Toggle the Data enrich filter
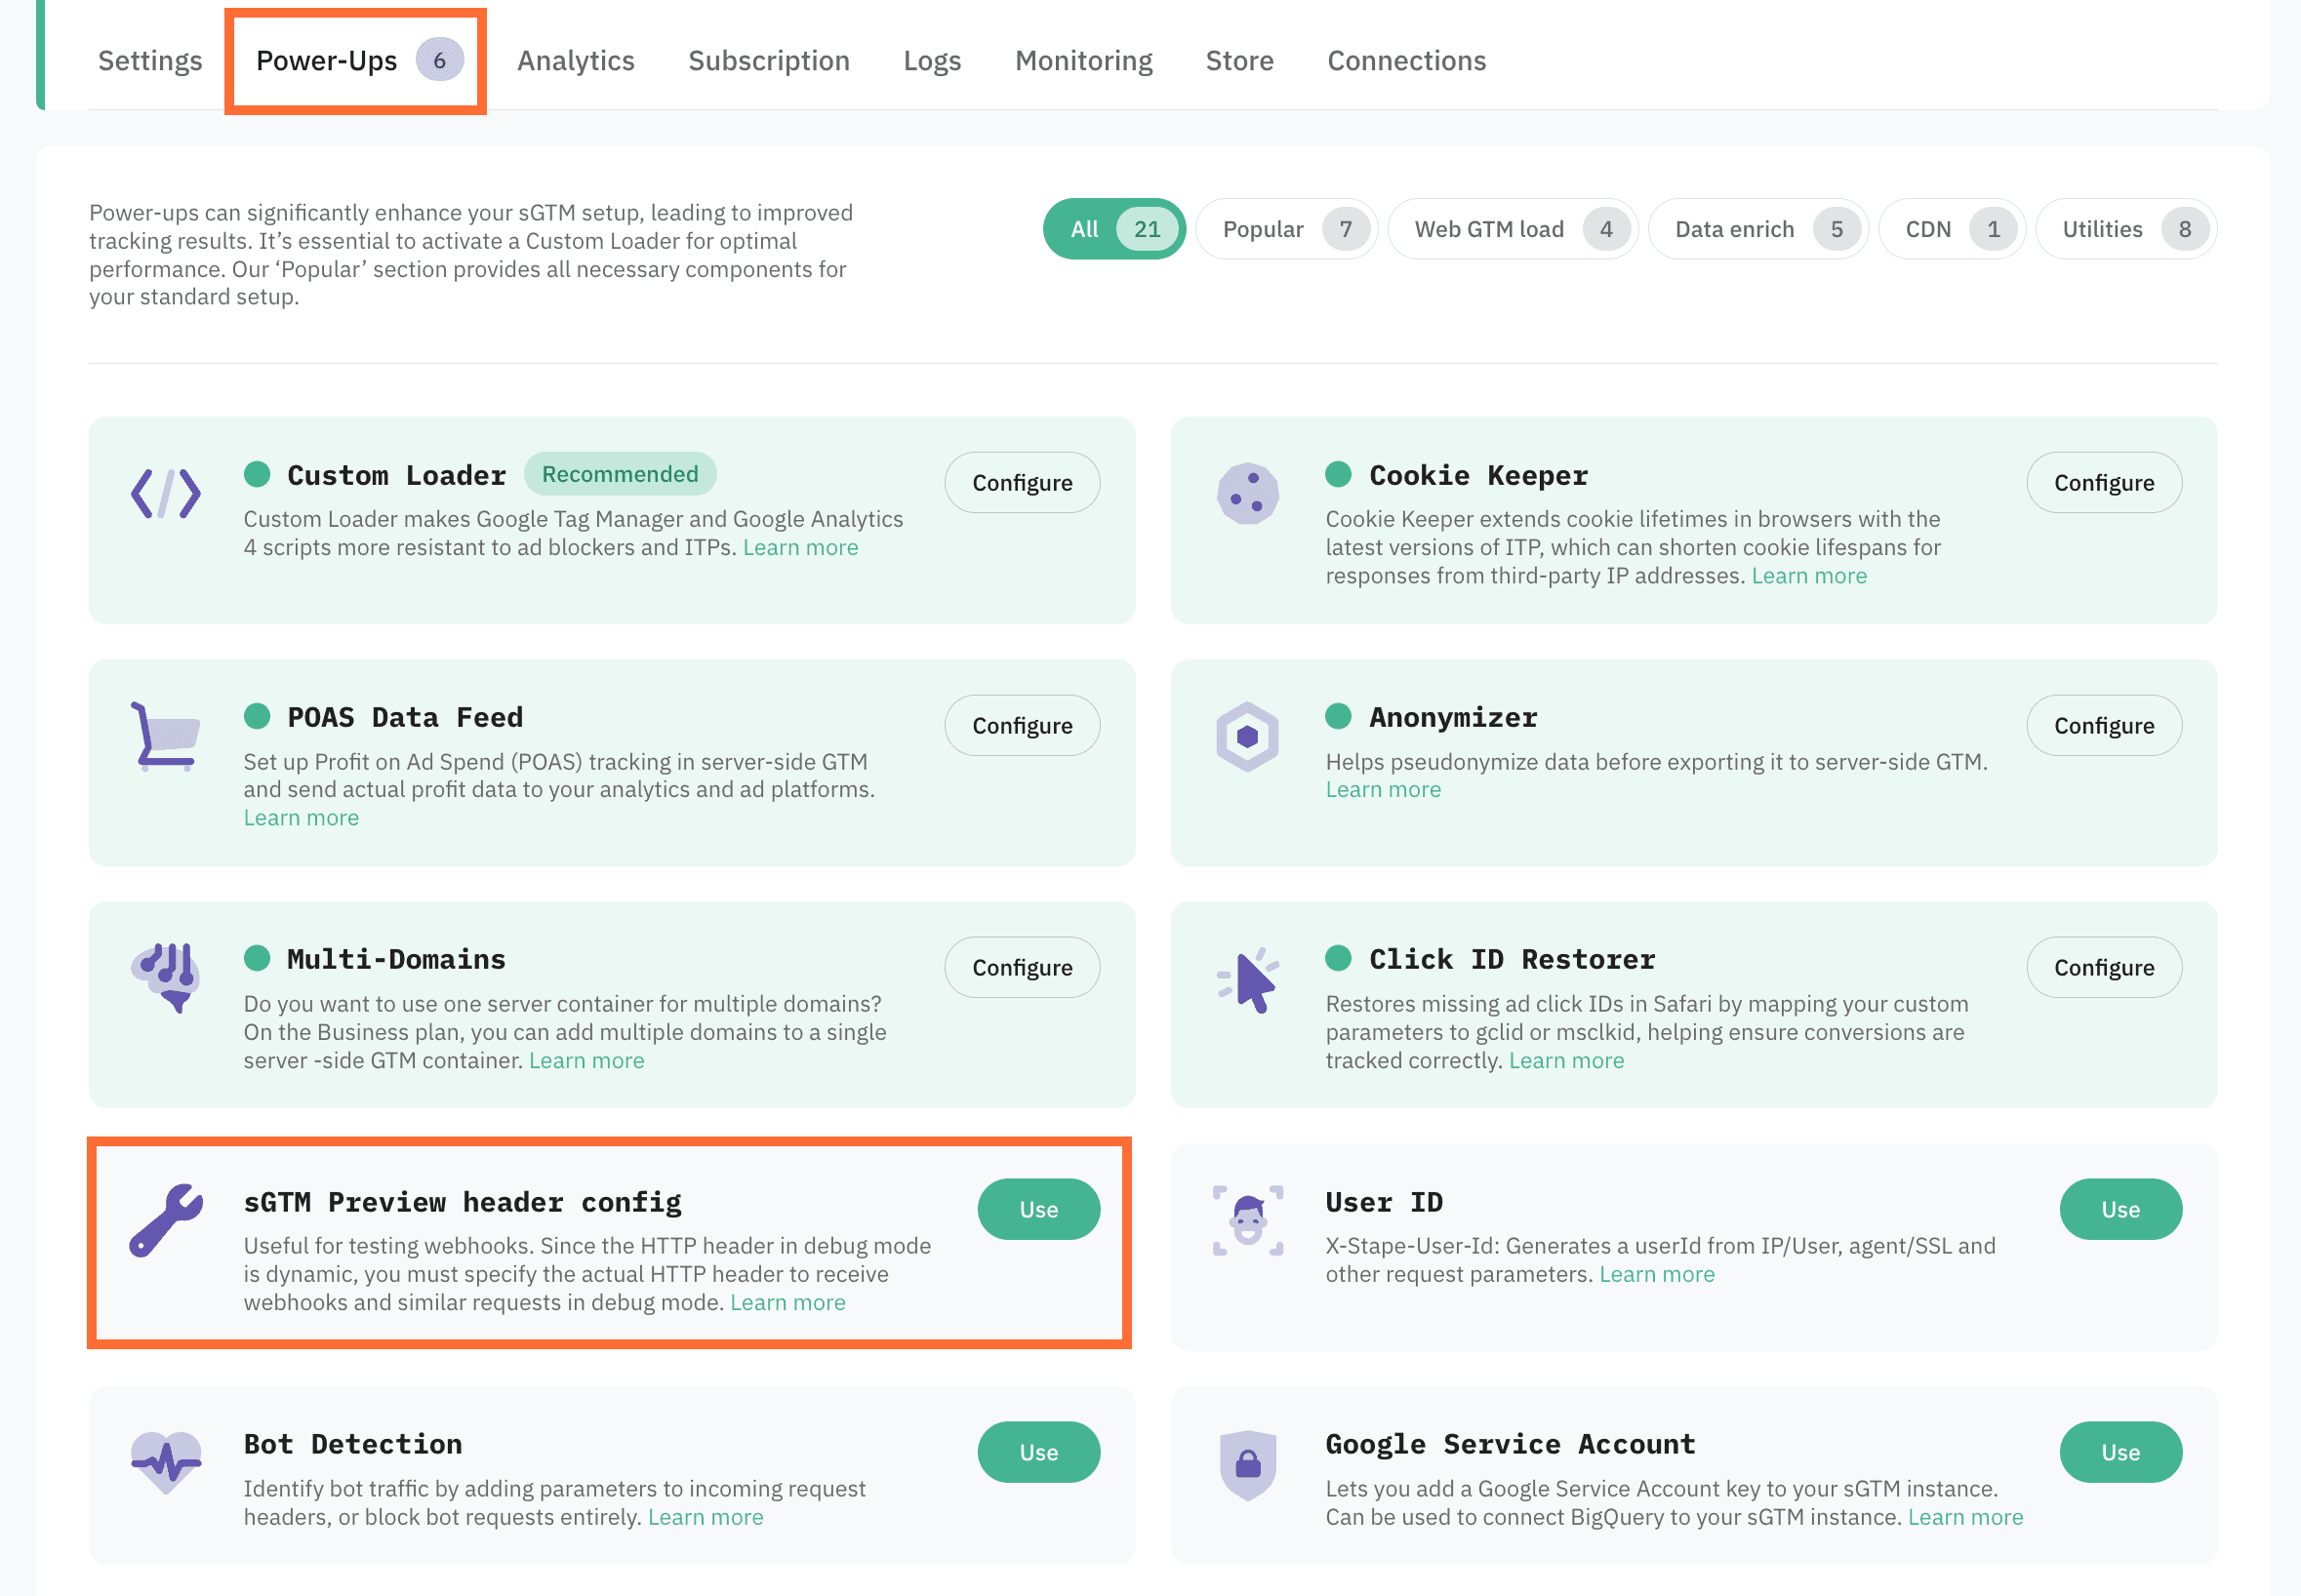Viewport: 2301px width, 1596px height. [x=1758, y=228]
